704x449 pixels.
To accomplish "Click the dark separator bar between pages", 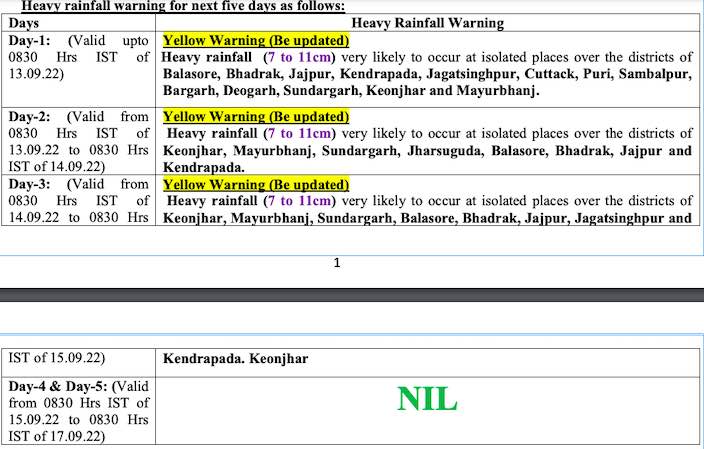I will coord(352,294).
